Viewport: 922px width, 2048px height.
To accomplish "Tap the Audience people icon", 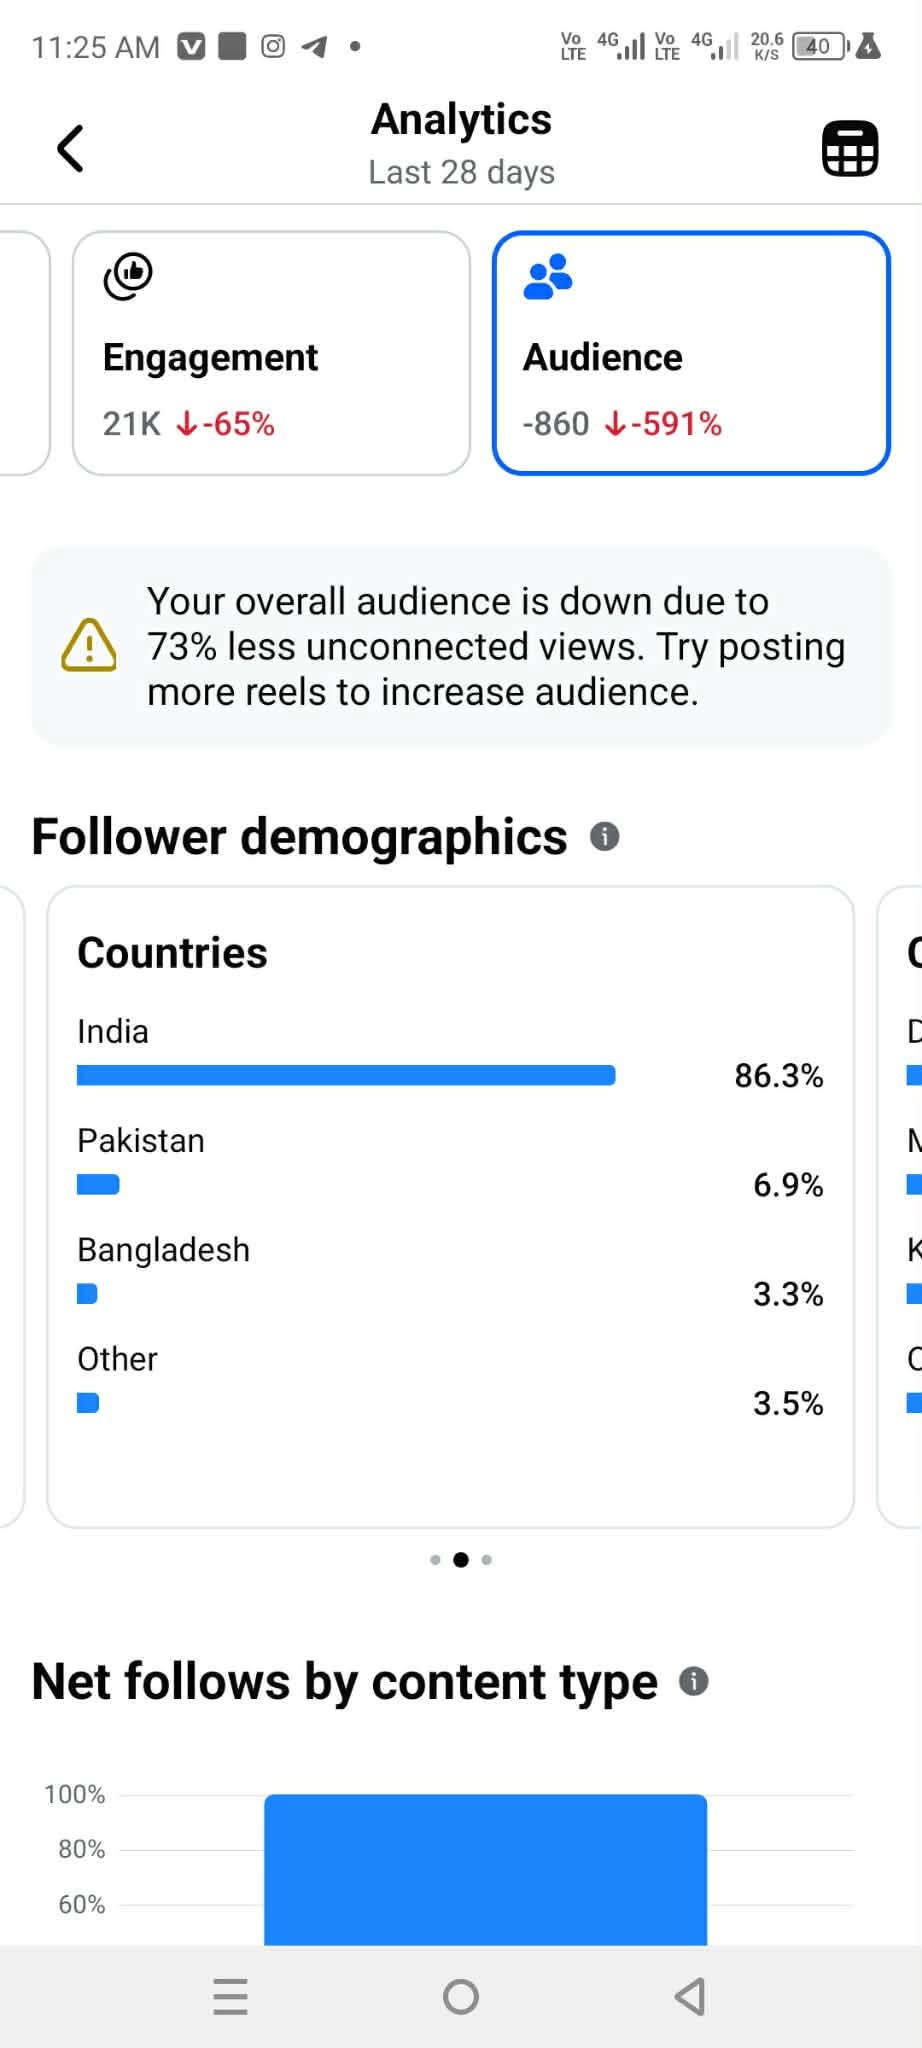I will pyautogui.click(x=548, y=277).
